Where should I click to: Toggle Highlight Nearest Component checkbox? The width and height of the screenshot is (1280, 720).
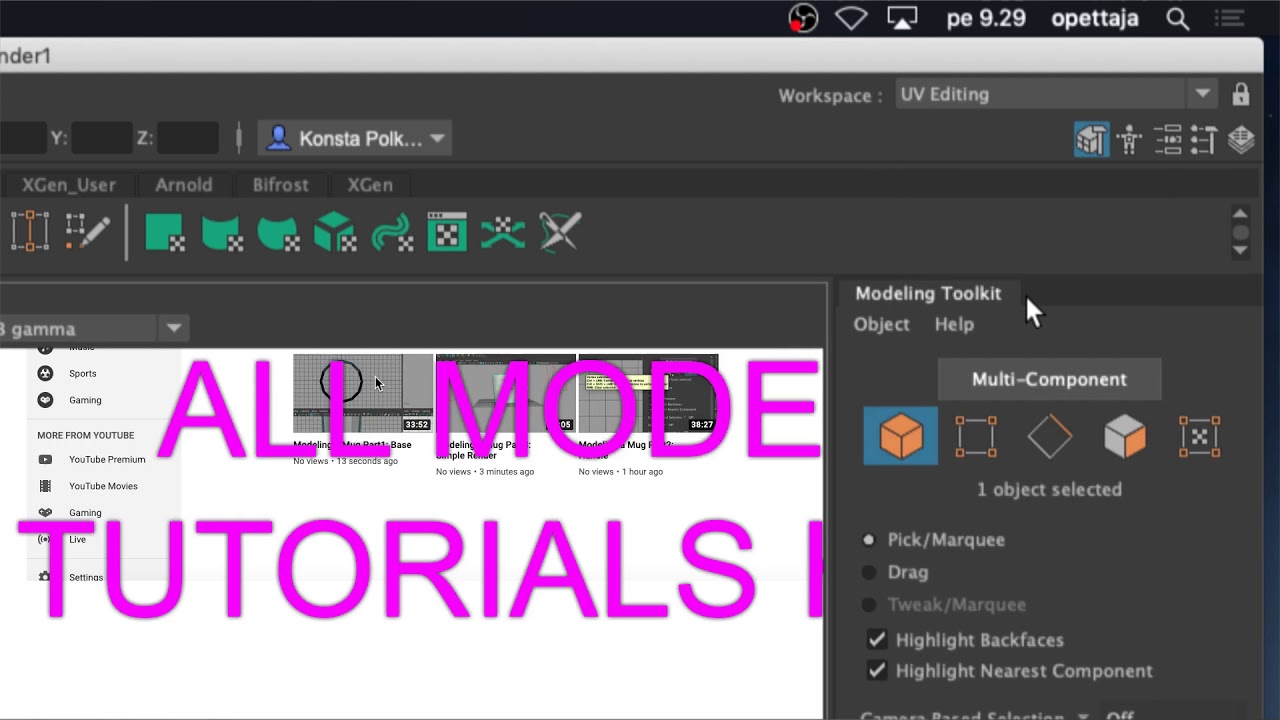(877, 671)
